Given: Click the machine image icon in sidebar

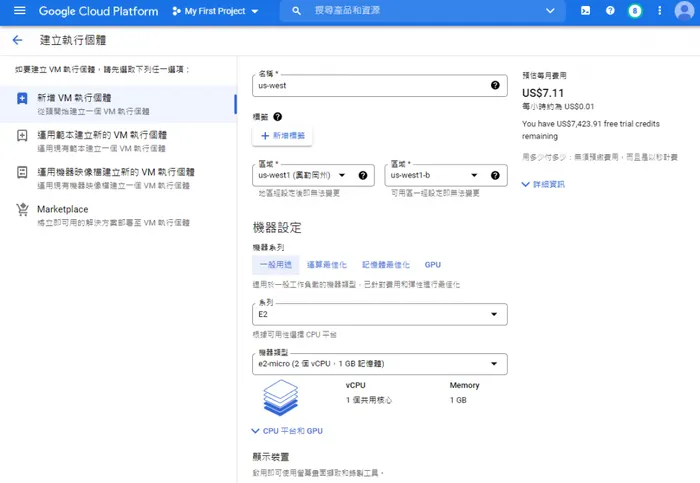Looking at the screenshot, I should (22, 172).
